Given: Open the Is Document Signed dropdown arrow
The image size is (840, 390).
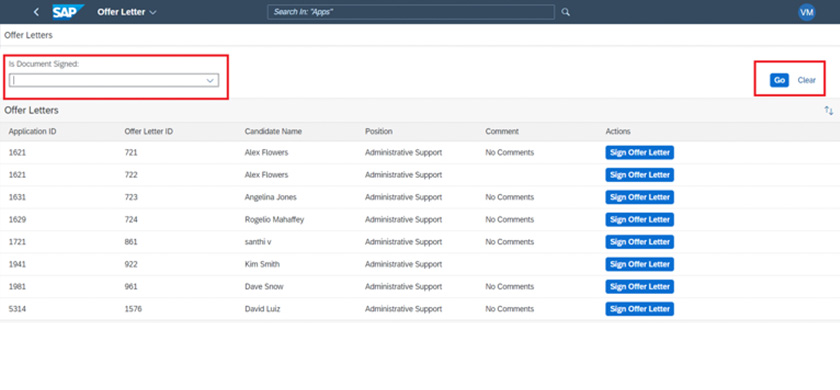Looking at the screenshot, I should click(211, 80).
